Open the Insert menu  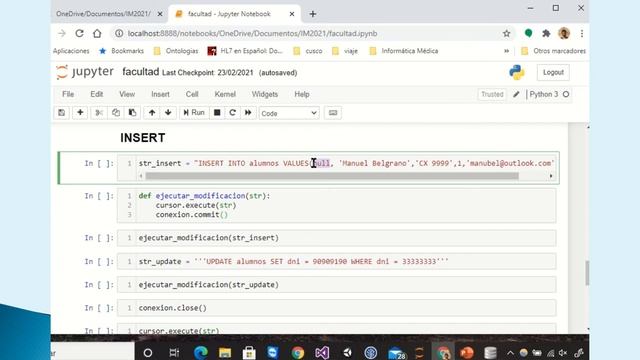point(160,94)
